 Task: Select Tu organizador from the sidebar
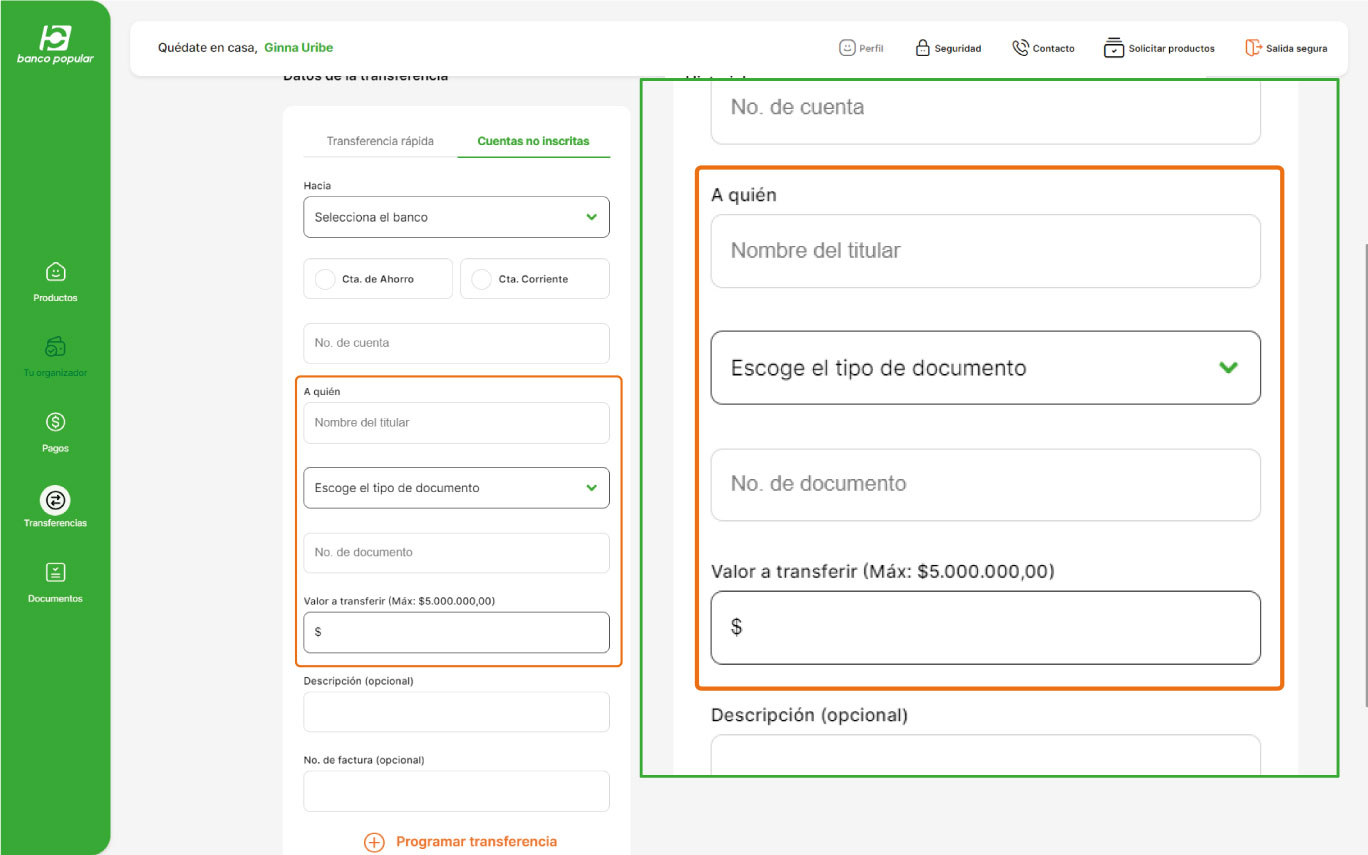click(x=55, y=357)
